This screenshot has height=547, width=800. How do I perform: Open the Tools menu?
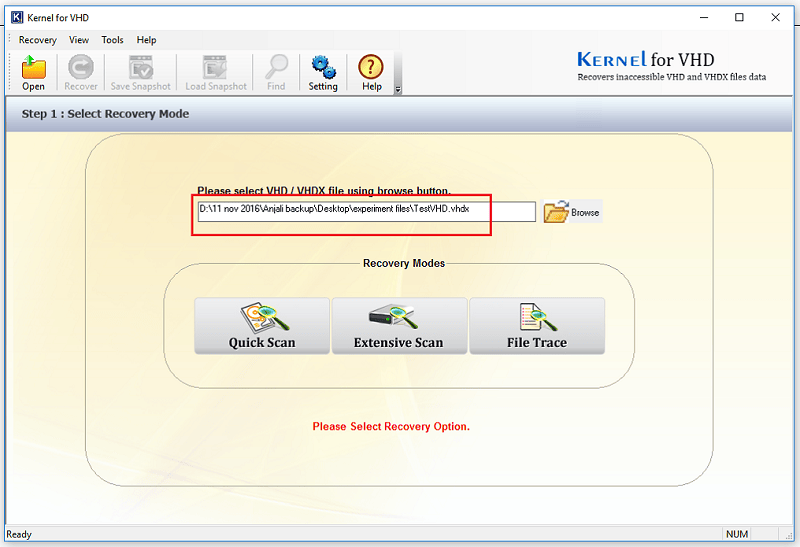click(x=112, y=40)
